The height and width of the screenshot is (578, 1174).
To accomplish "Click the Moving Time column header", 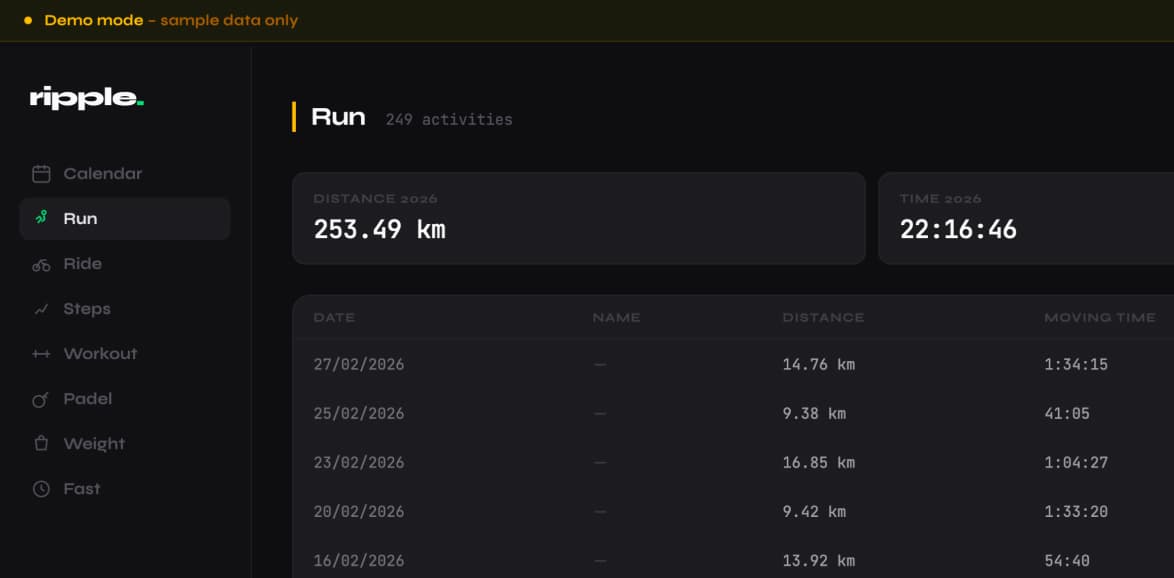I will 1099,318.
